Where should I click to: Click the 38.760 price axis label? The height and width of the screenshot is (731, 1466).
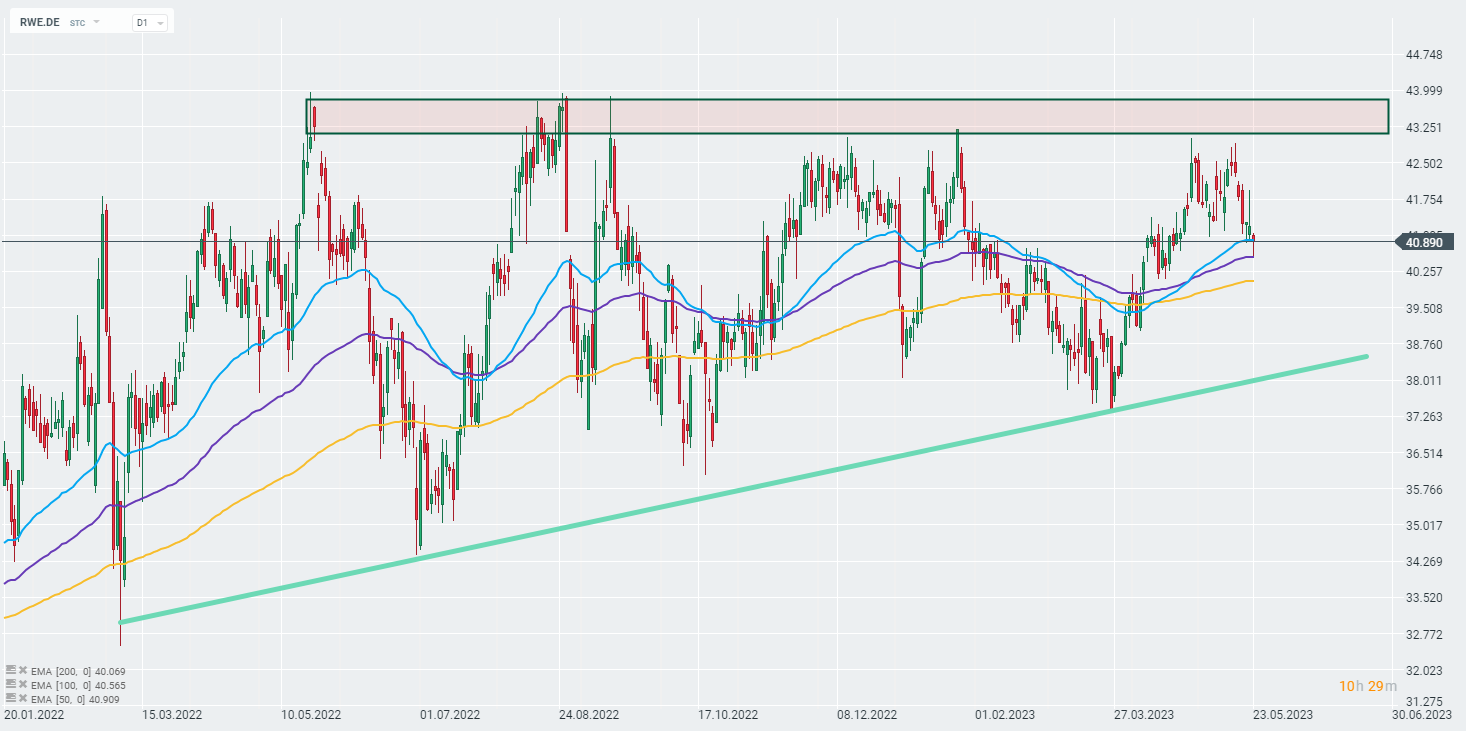click(x=1423, y=344)
